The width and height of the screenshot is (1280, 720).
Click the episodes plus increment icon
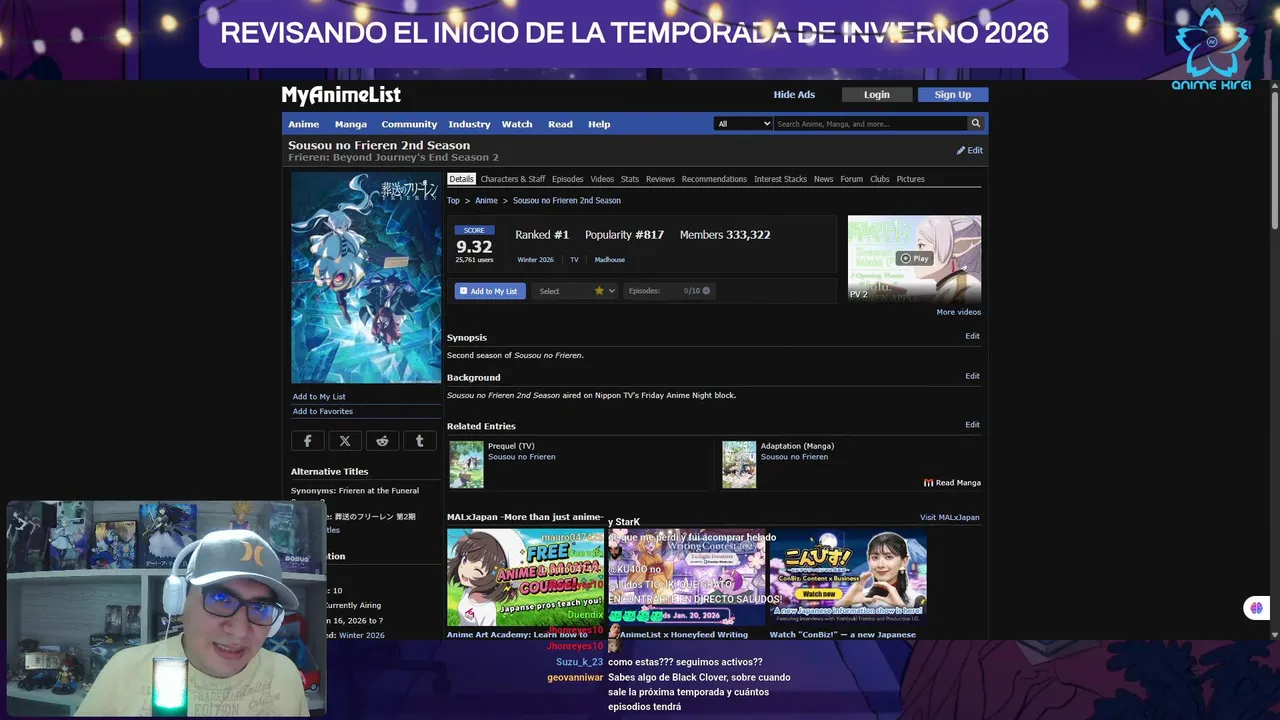pos(706,291)
